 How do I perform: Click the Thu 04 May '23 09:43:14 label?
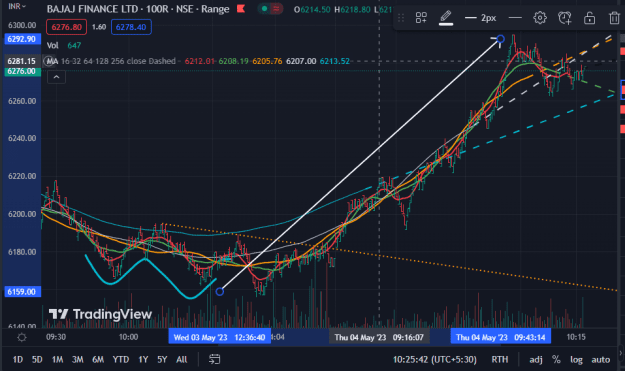coord(501,338)
